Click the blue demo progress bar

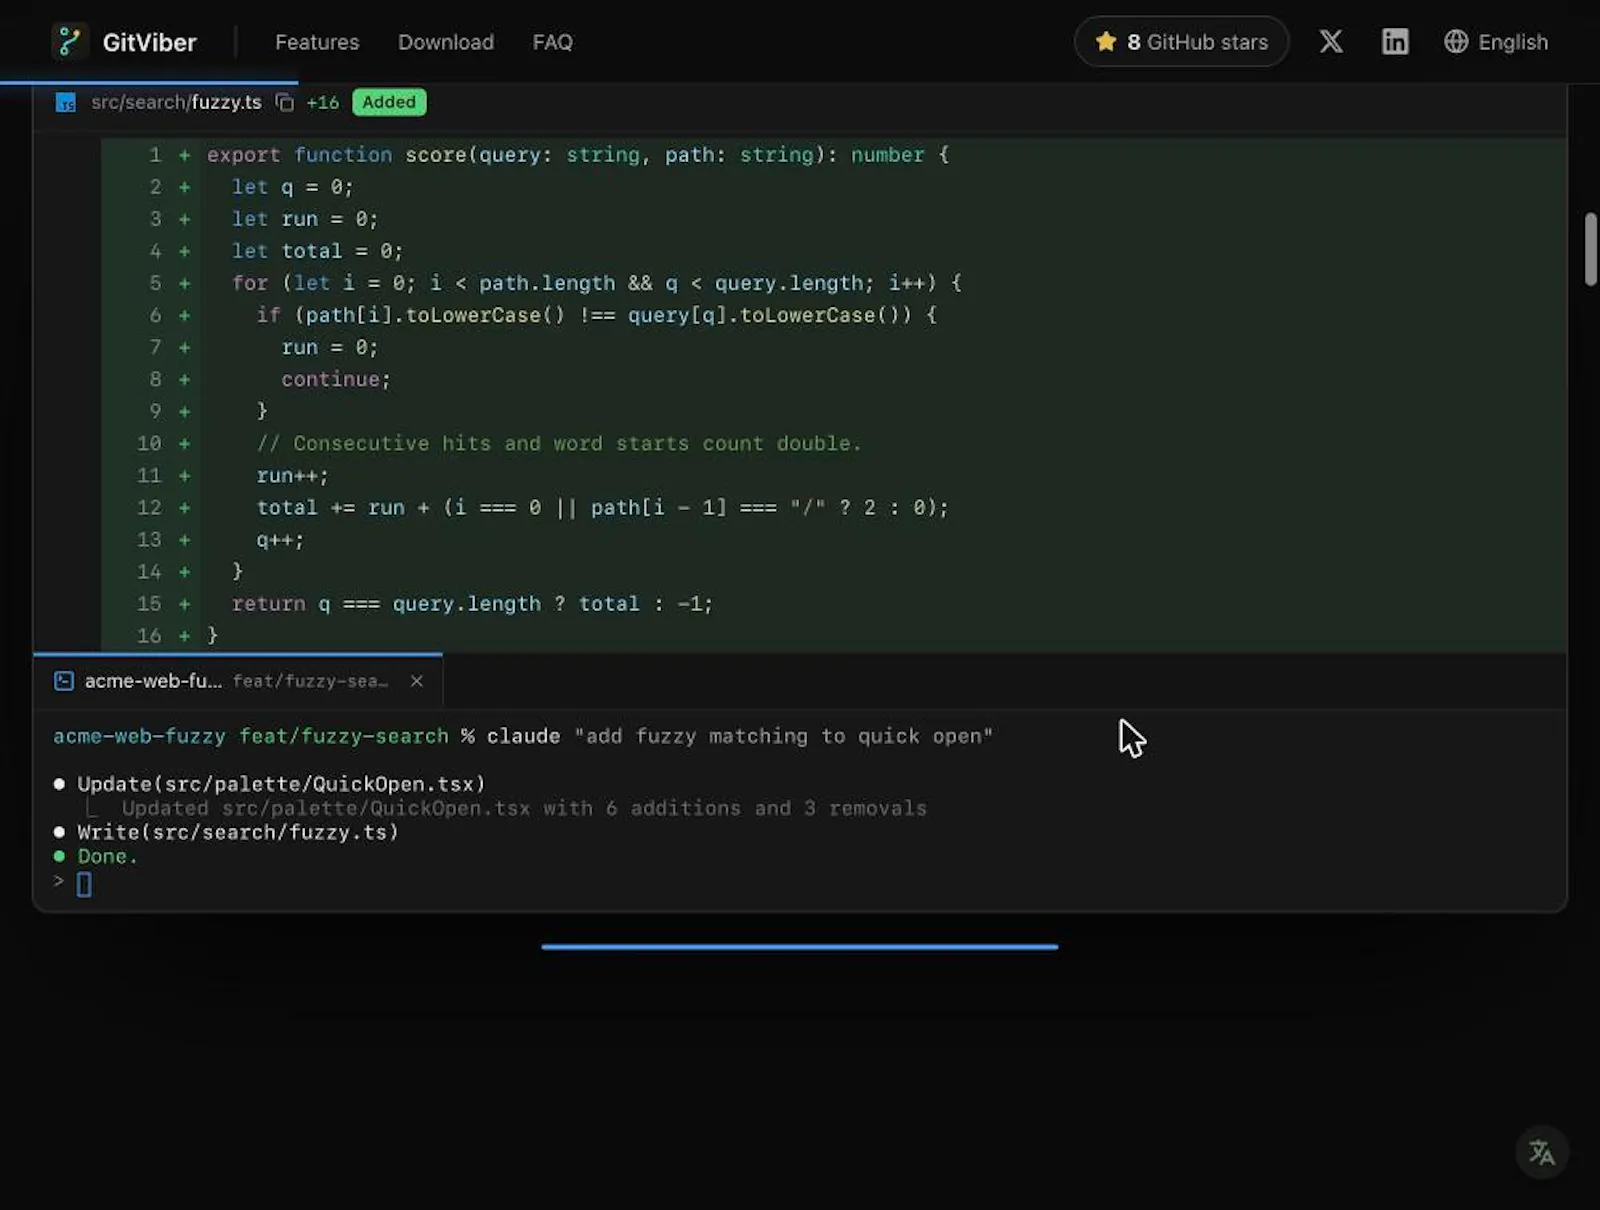[800, 946]
